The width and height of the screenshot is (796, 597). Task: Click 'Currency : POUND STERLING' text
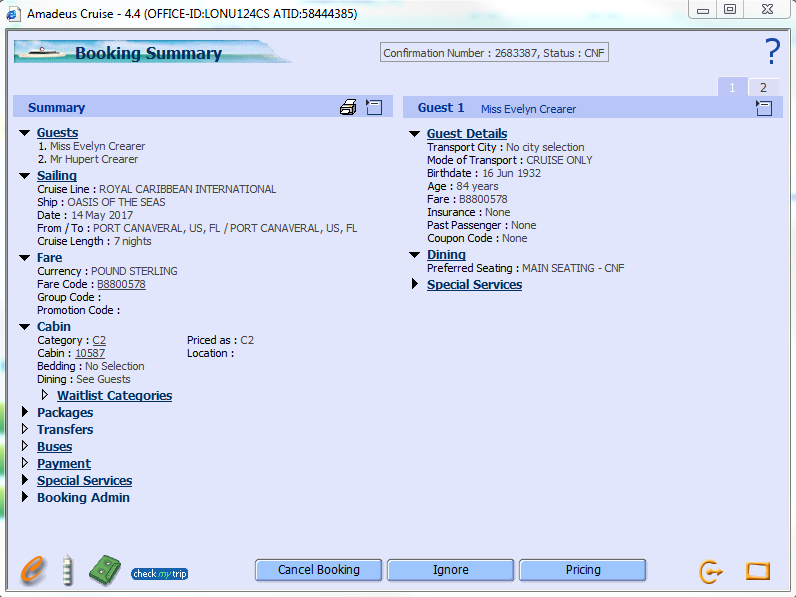[x=107, y=271]
